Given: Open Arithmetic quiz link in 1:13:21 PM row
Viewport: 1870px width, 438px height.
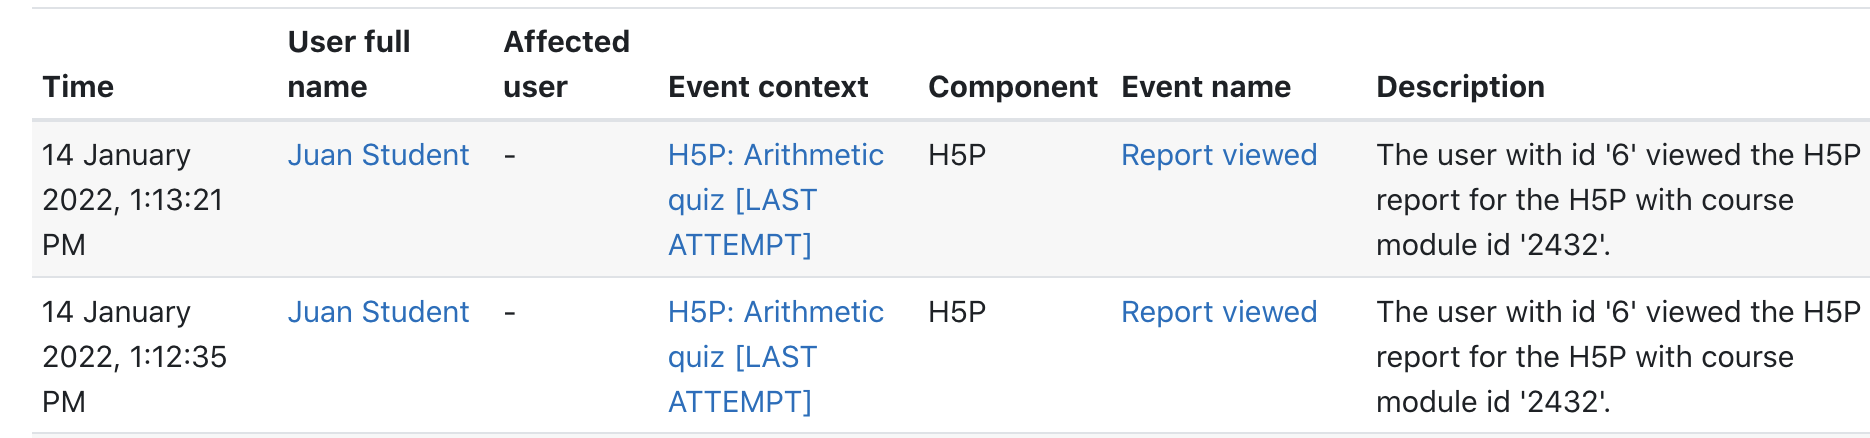Looking at the screenshot, I should [776, 200].
